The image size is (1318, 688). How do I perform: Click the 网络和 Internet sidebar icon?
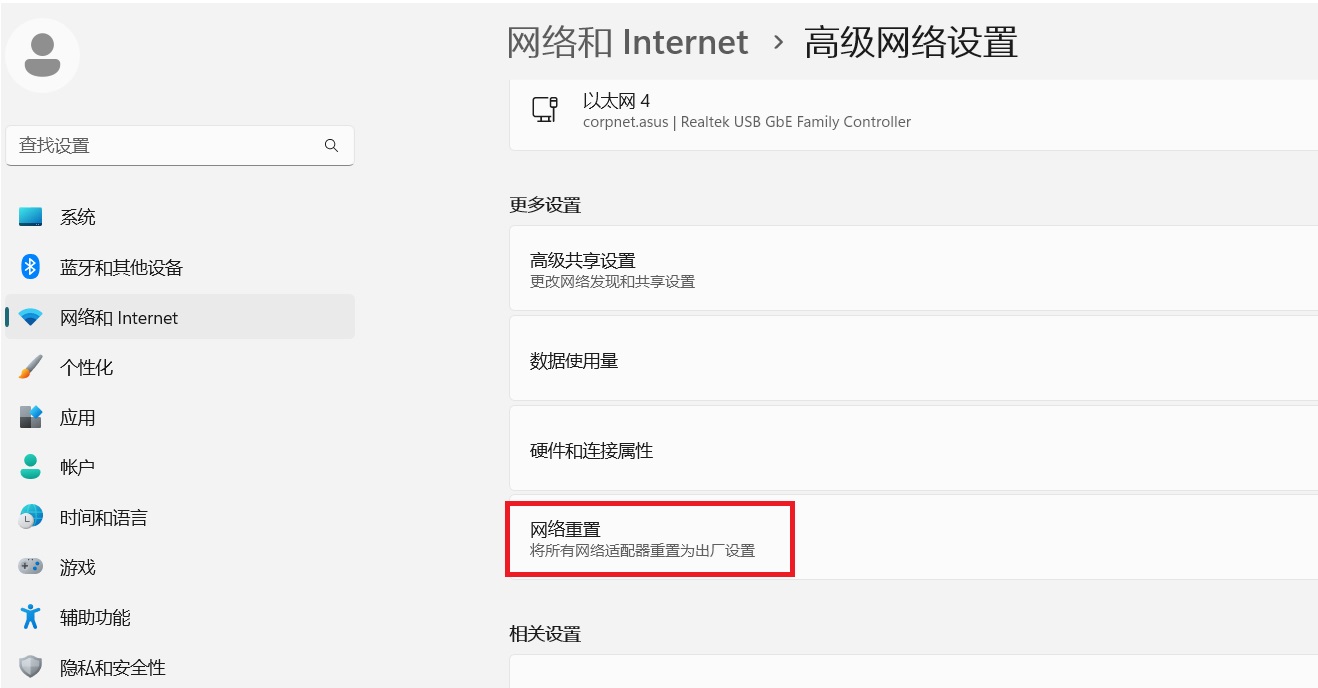click(x=31, y=317)
